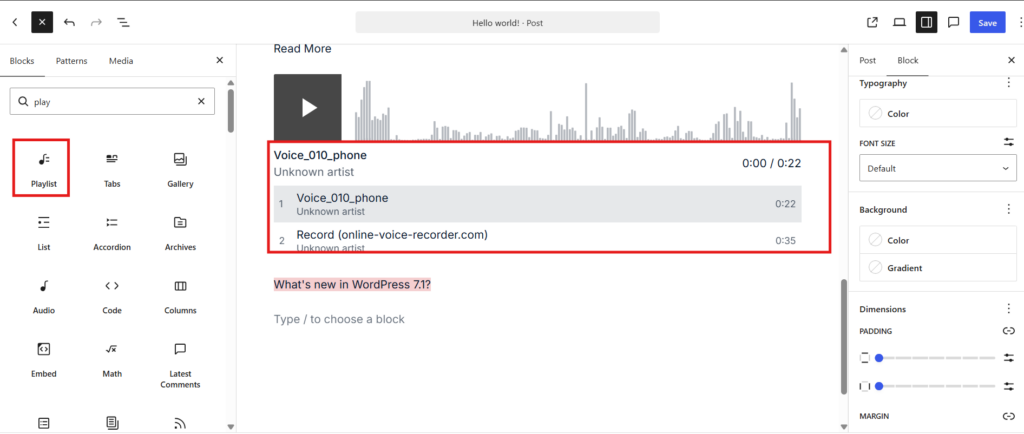
Task: Unlink margin sides
Action: (x=1009, y=416)
